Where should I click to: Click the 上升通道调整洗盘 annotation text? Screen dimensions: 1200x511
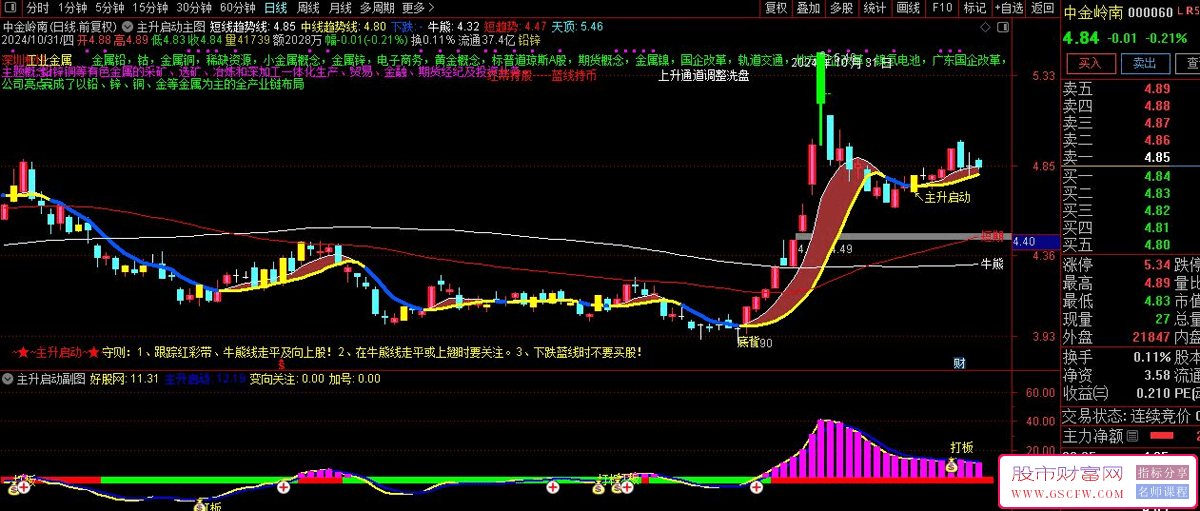(x=704, y=75)
